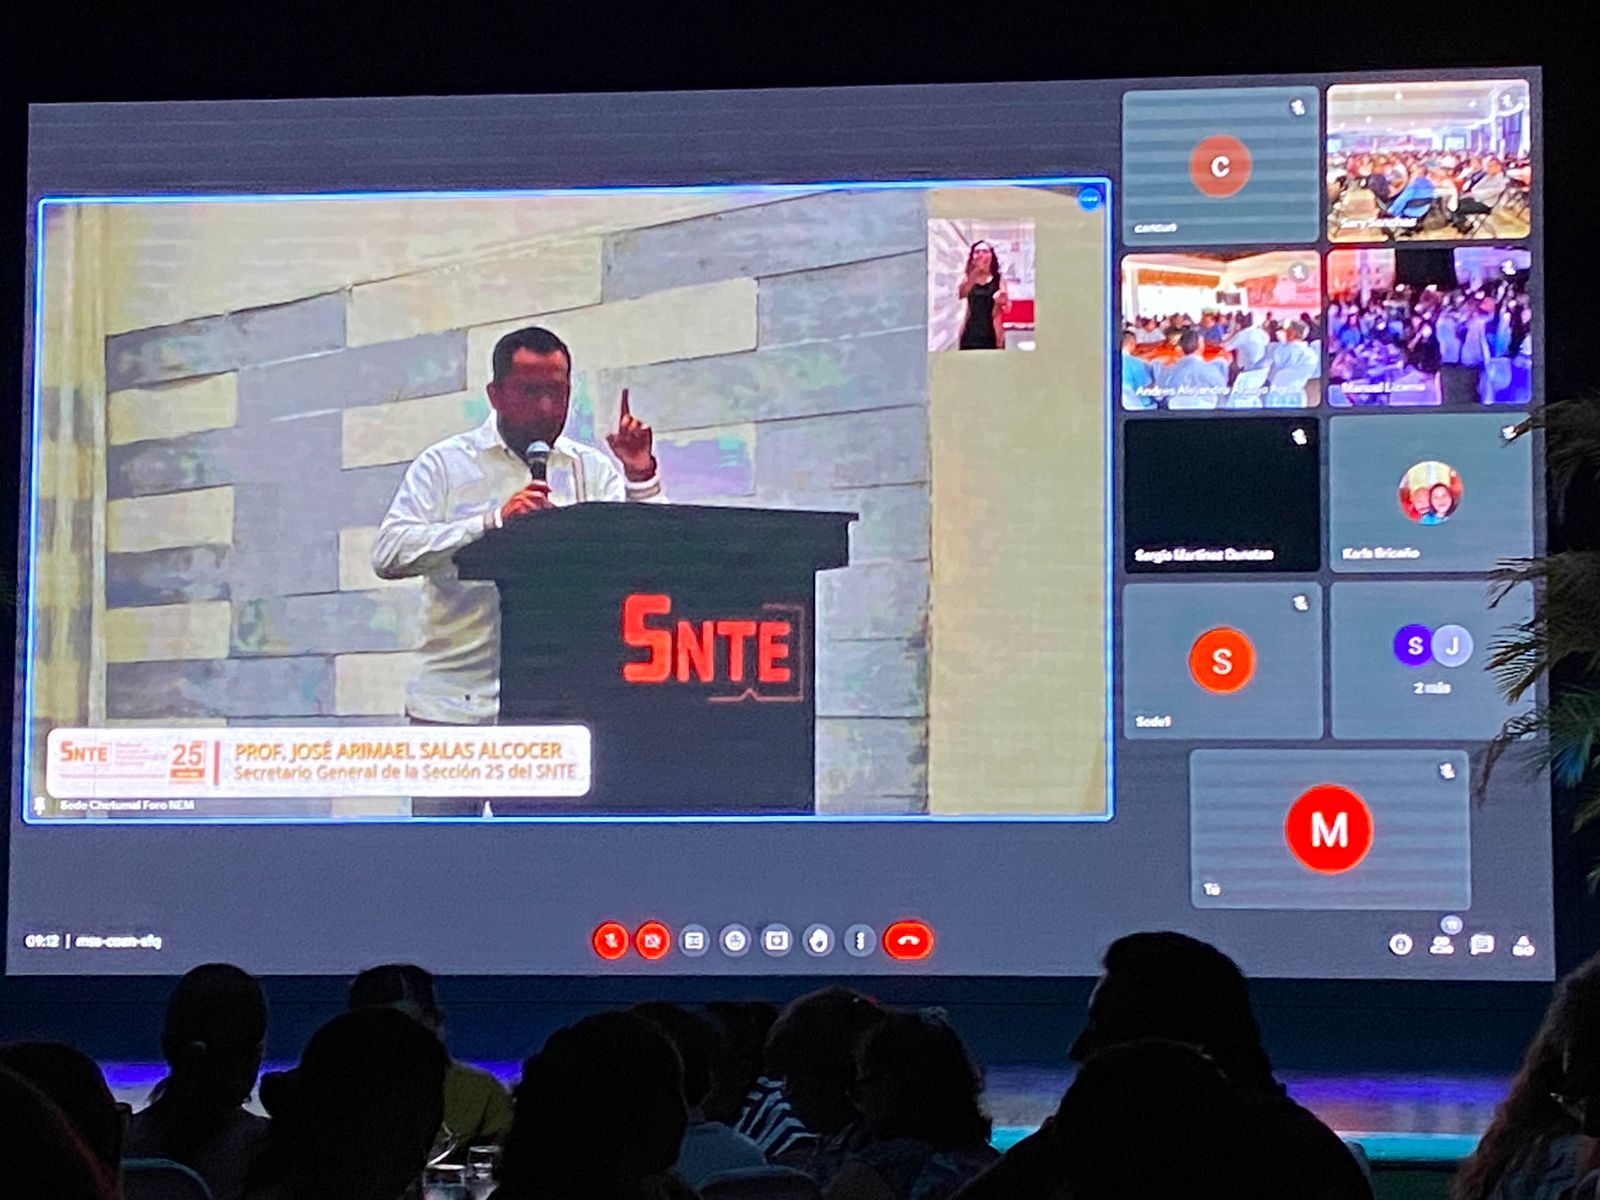
Task: Click muted mic icon on Manuel Lizama tile
Action: [x=1510, y=266]
